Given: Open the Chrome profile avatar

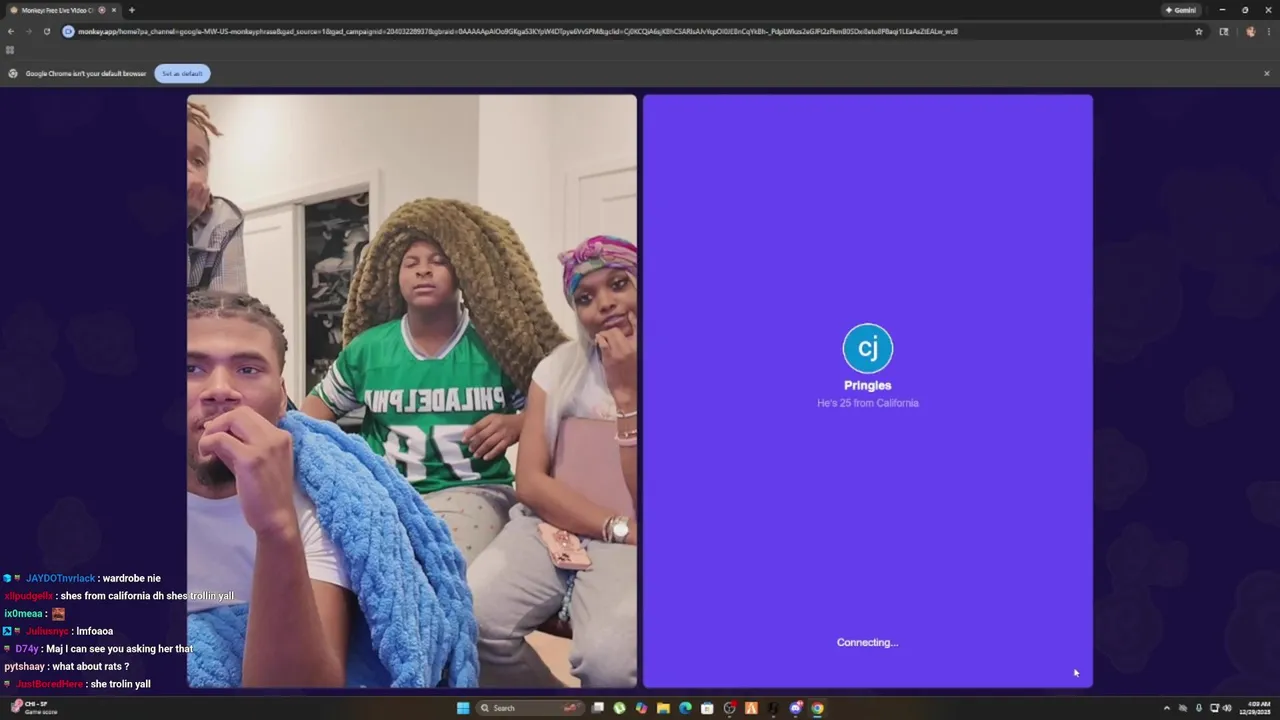Looking at the screenshot, I should point(1250,31).
